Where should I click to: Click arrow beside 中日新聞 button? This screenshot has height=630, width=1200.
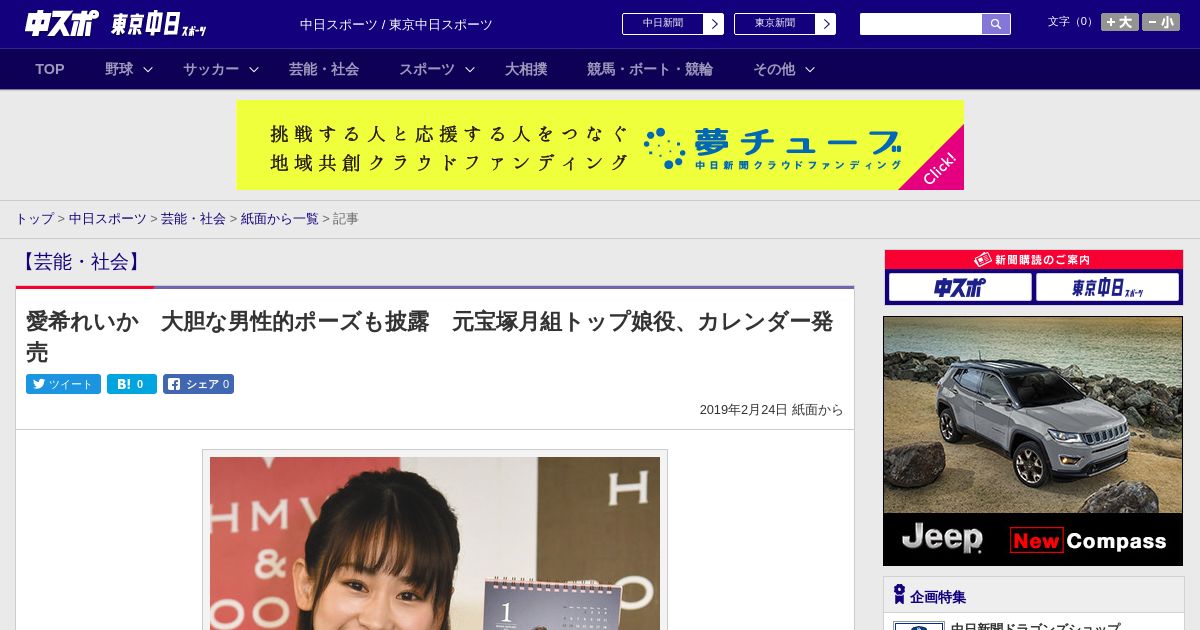click(x=713, y=24)
